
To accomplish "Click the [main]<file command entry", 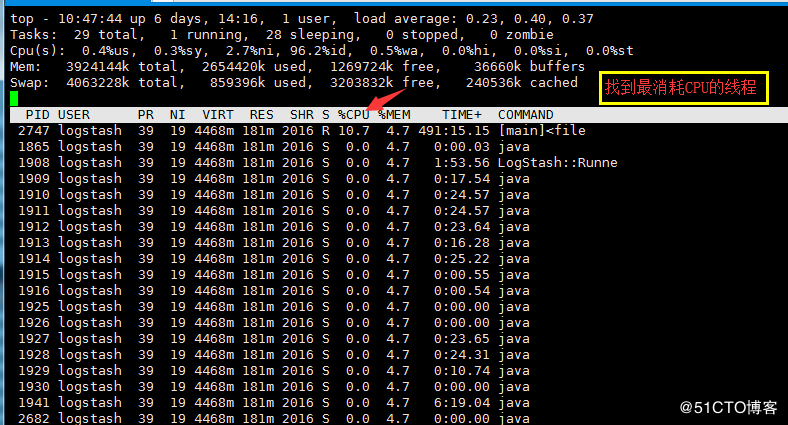I will [542, 131].
